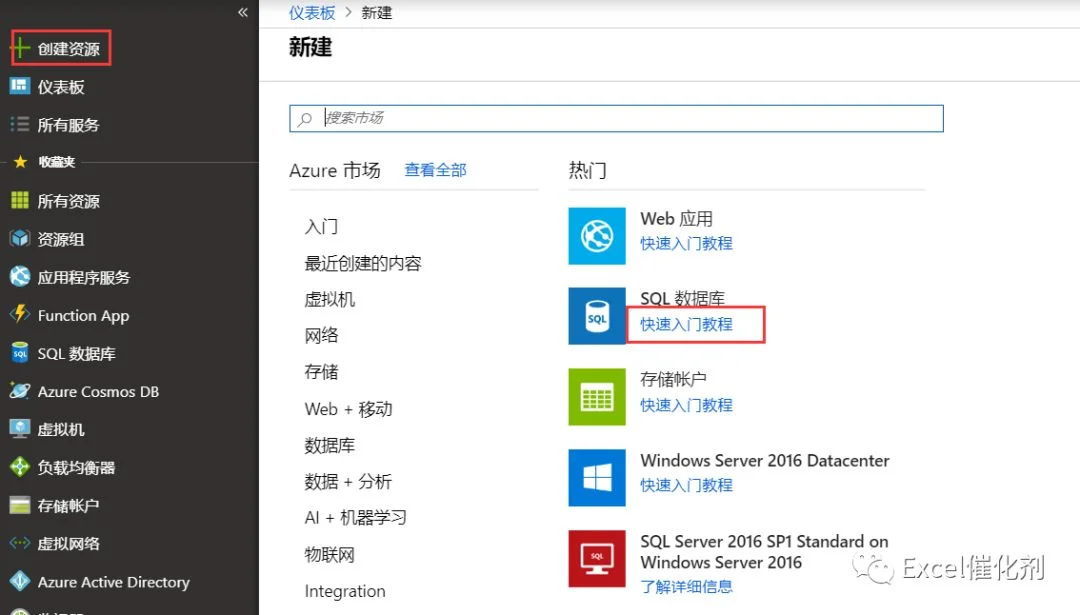
Task: Select the 虚拟机 marketplace category
Action: point(329,300)
